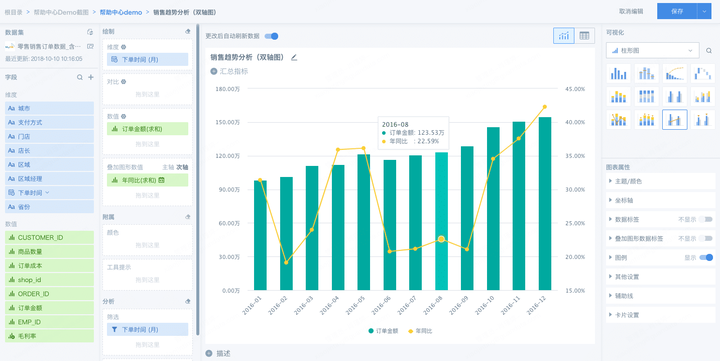Select the 区域经理 dimension field
720x361 pixels.
[x=49, y=179]
